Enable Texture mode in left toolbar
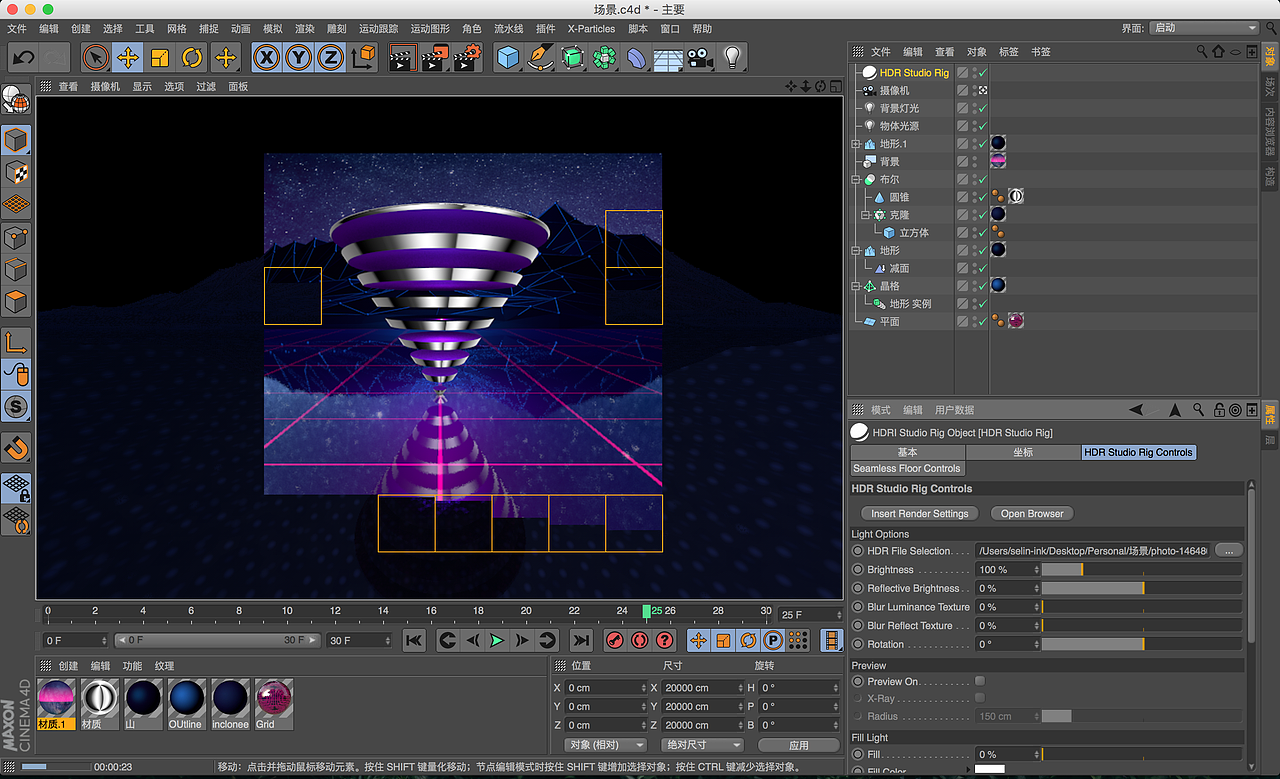 point(16,172)
